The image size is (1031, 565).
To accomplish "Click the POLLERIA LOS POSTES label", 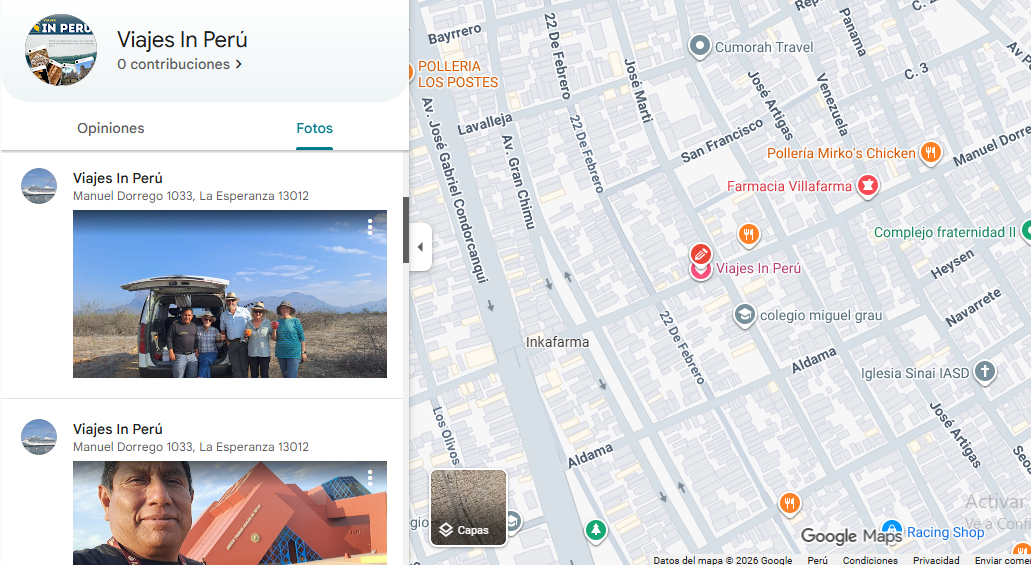I will 458,74.
